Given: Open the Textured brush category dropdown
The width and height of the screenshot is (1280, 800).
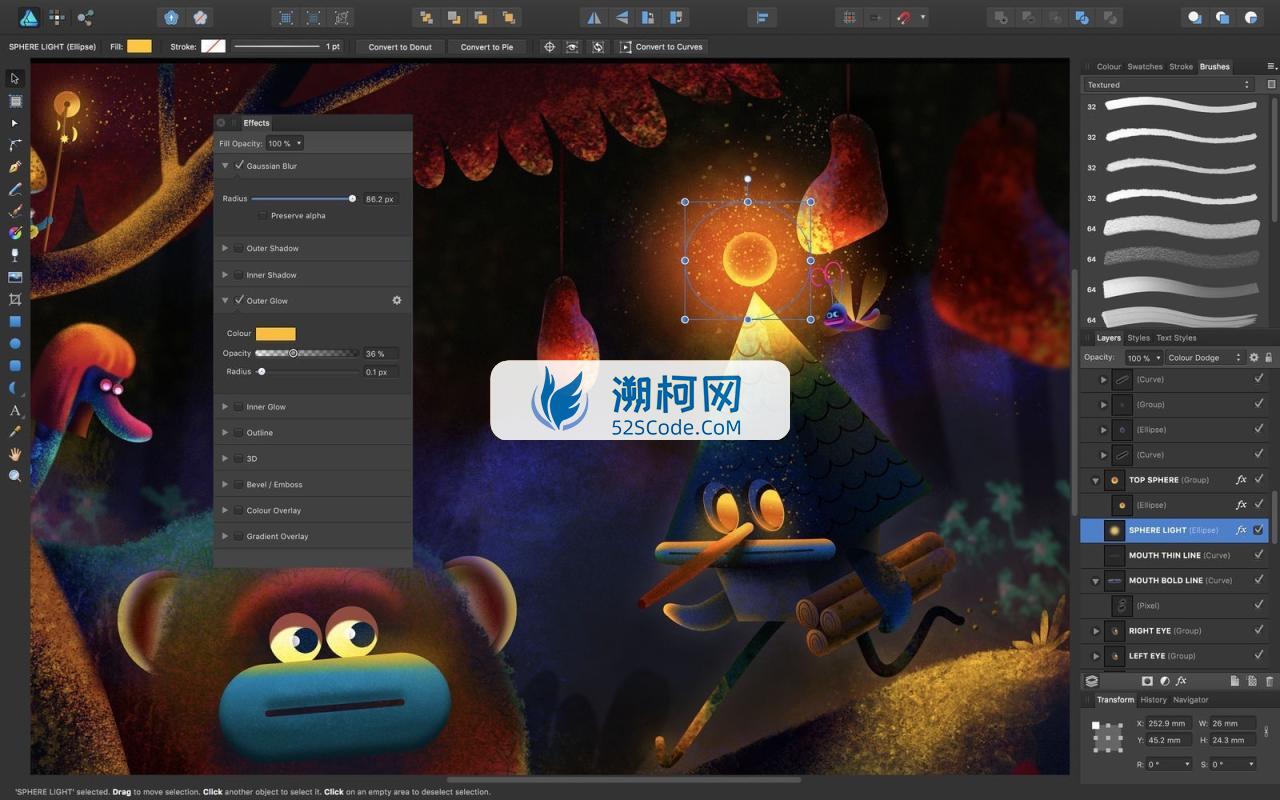Looking at the screenshot, I should point(1168,85).
